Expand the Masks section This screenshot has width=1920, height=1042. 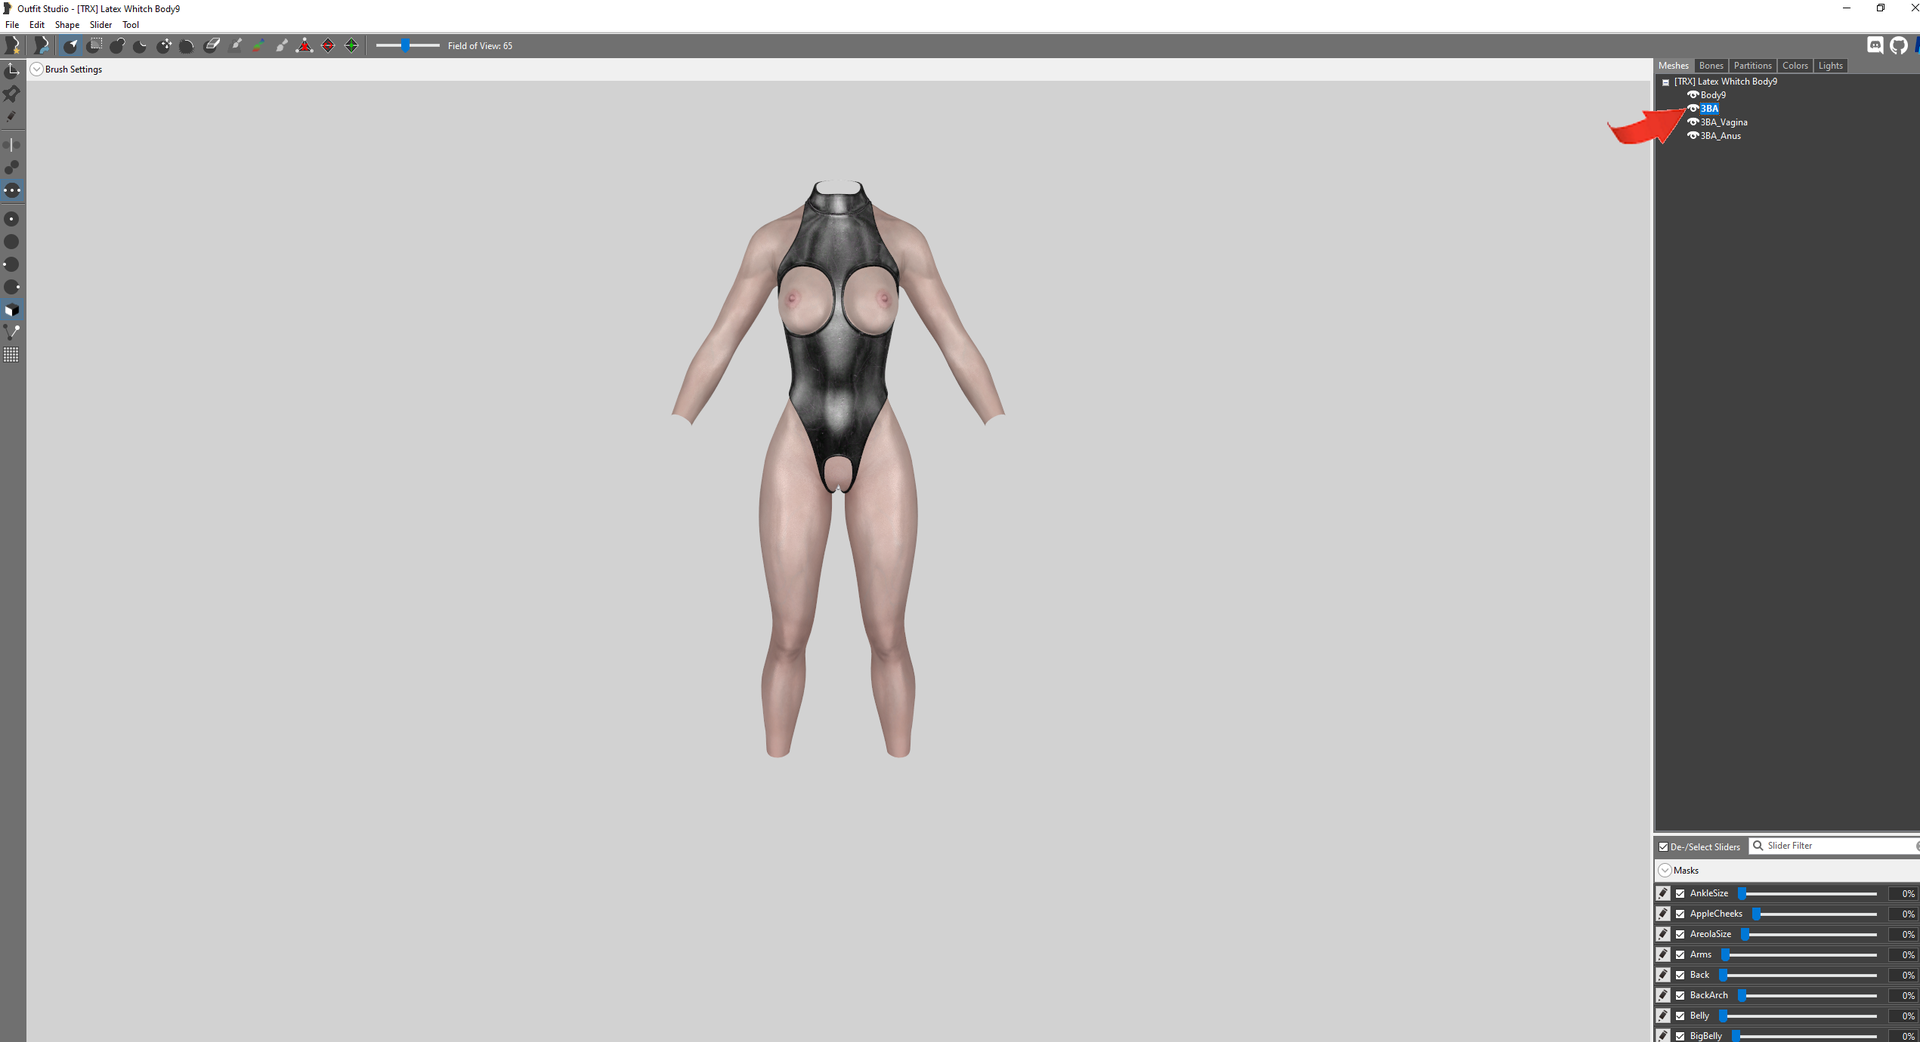(x=1665, y=871)
